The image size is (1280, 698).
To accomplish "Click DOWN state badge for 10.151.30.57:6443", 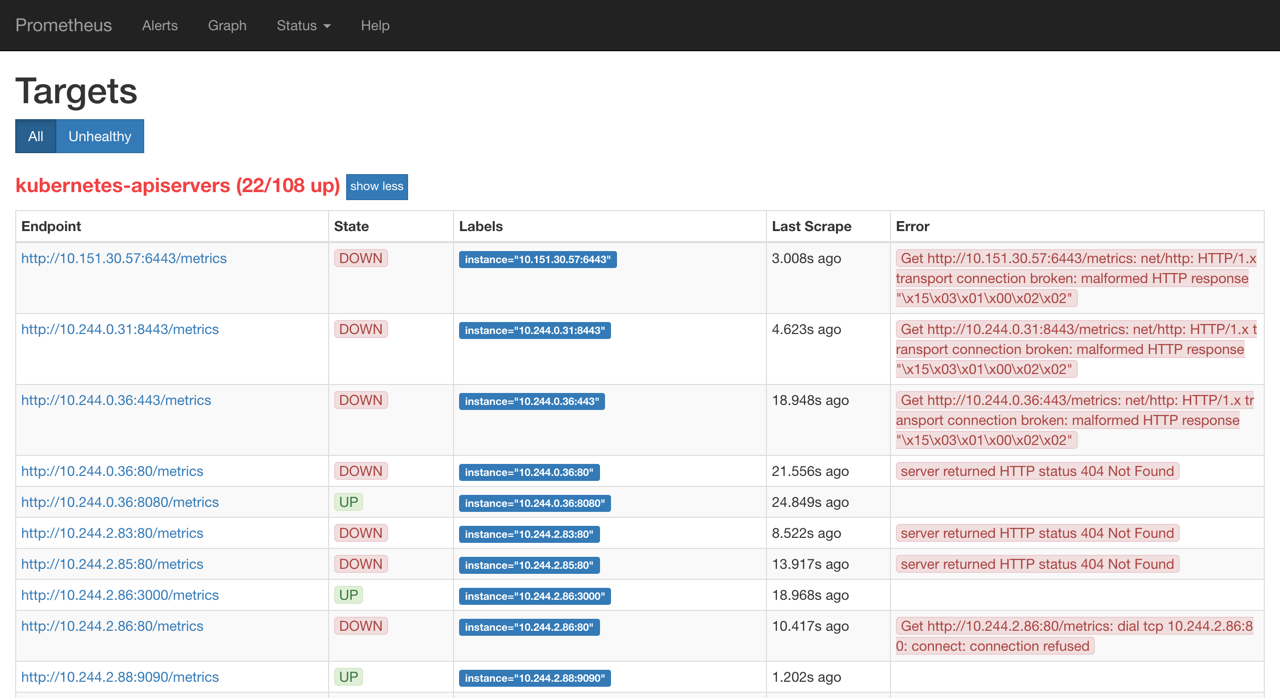I will [x=360, y=258].
